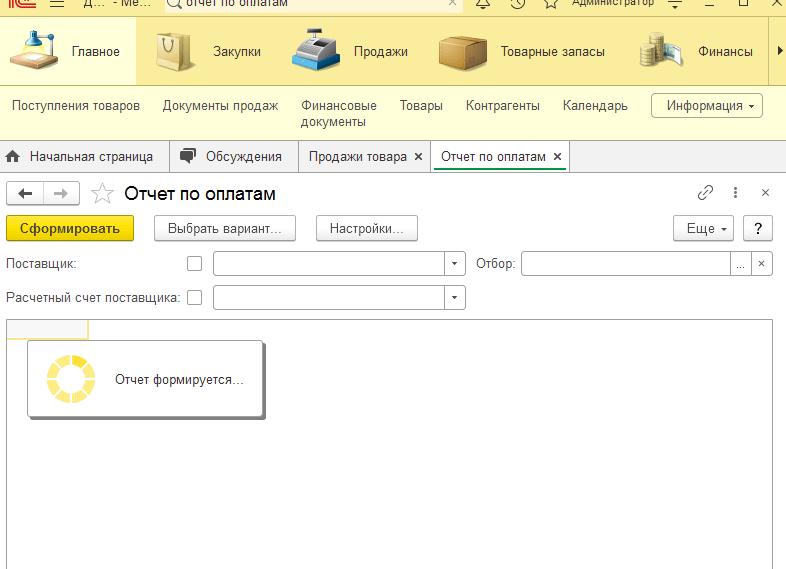Image resolution: width=786 pixels, height=569 pixels.
Task: Open the main hamburger menu
Action: pos(57,4)
